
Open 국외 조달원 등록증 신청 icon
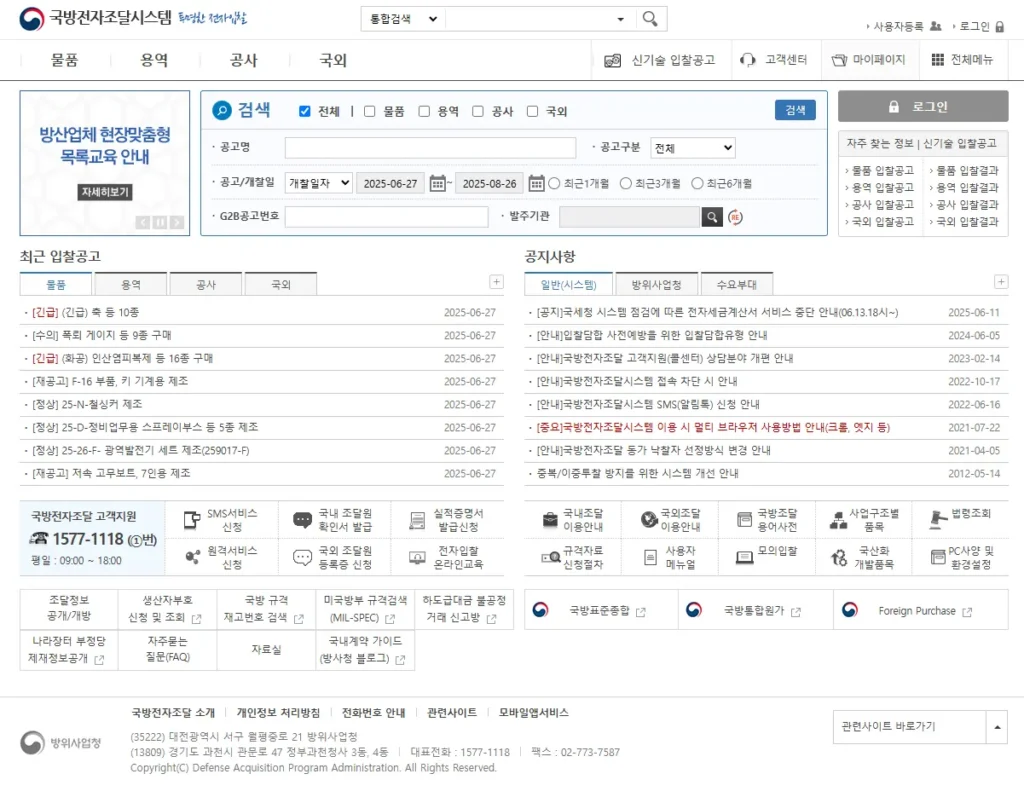point(302,557)
